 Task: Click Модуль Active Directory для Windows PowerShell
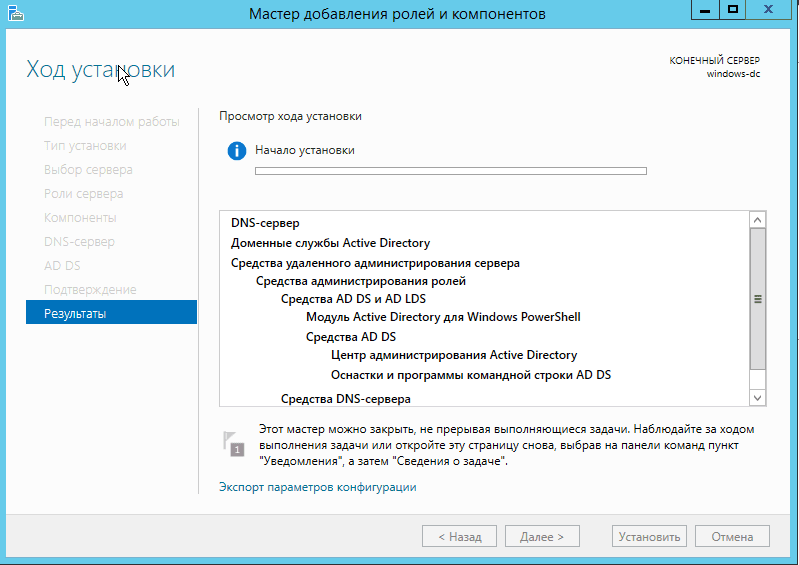[x=443, y=317]
